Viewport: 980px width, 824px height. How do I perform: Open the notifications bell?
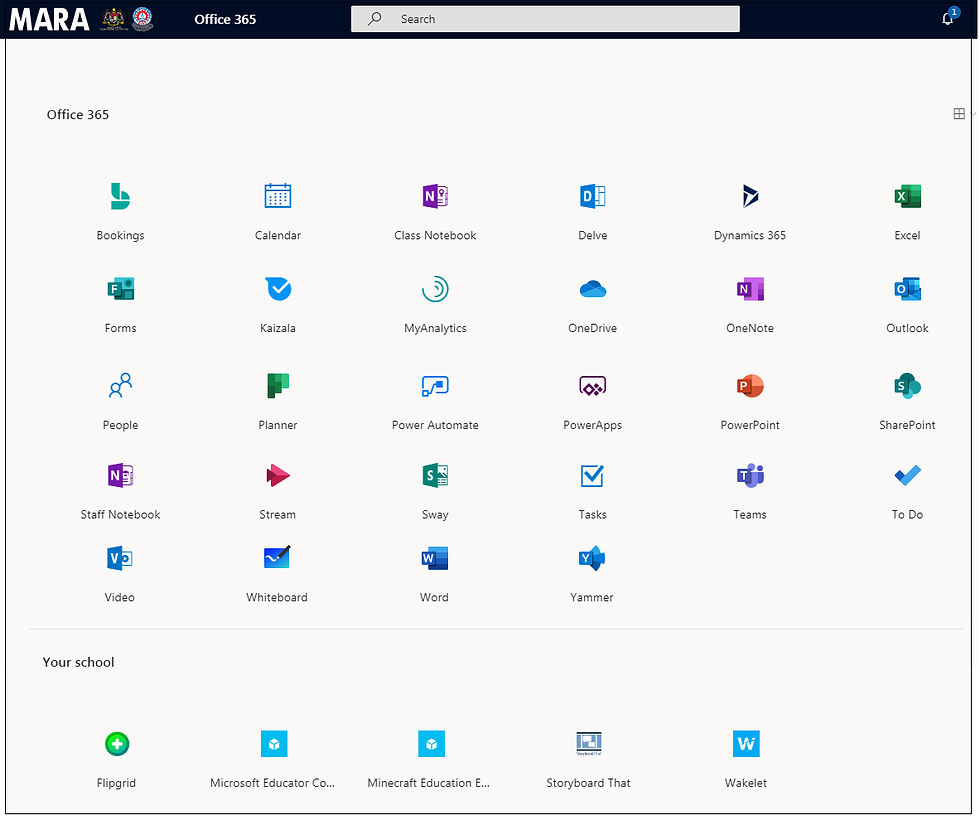click(x=948, y=19)
